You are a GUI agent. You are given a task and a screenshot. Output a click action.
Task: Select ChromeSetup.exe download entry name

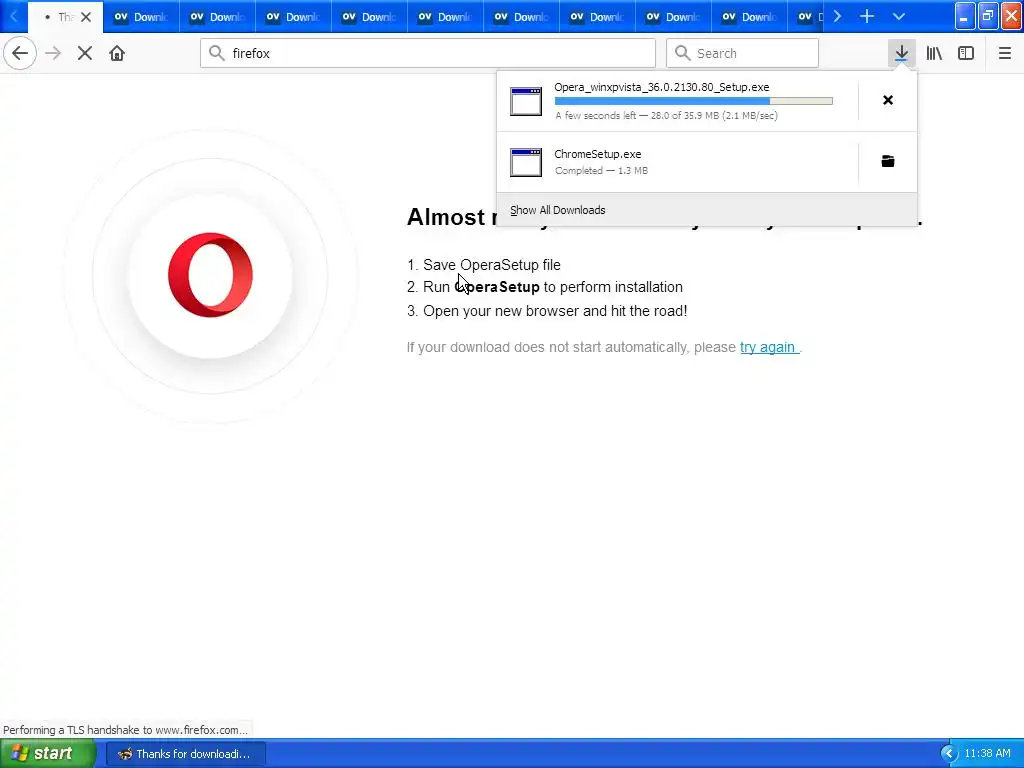[x=598, y=154]
